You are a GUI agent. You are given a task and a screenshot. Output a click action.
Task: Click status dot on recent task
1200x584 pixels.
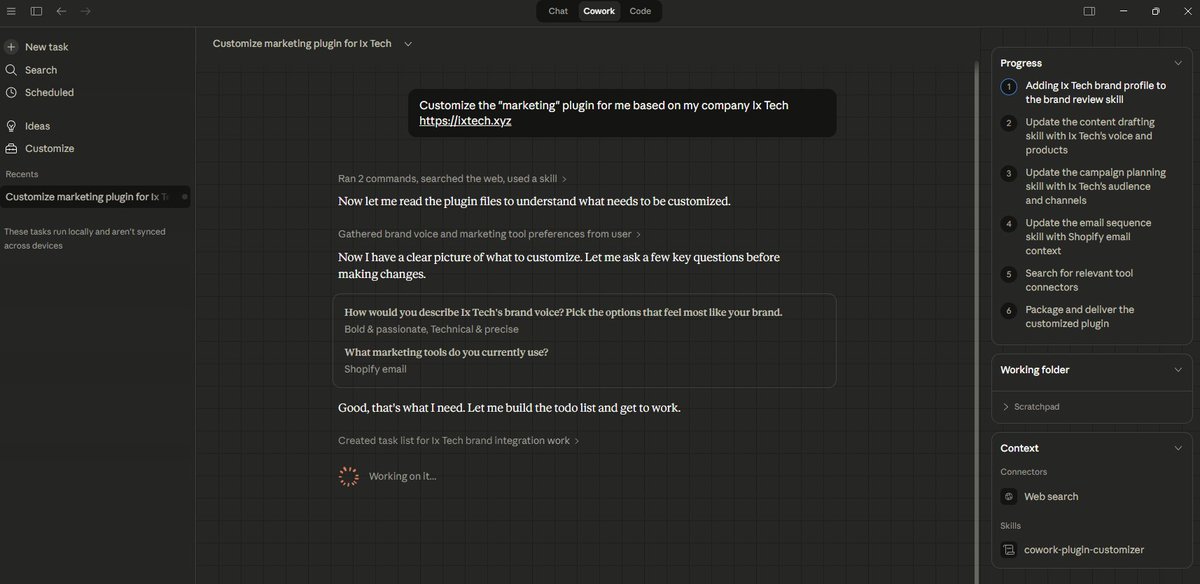pos(184,197)
